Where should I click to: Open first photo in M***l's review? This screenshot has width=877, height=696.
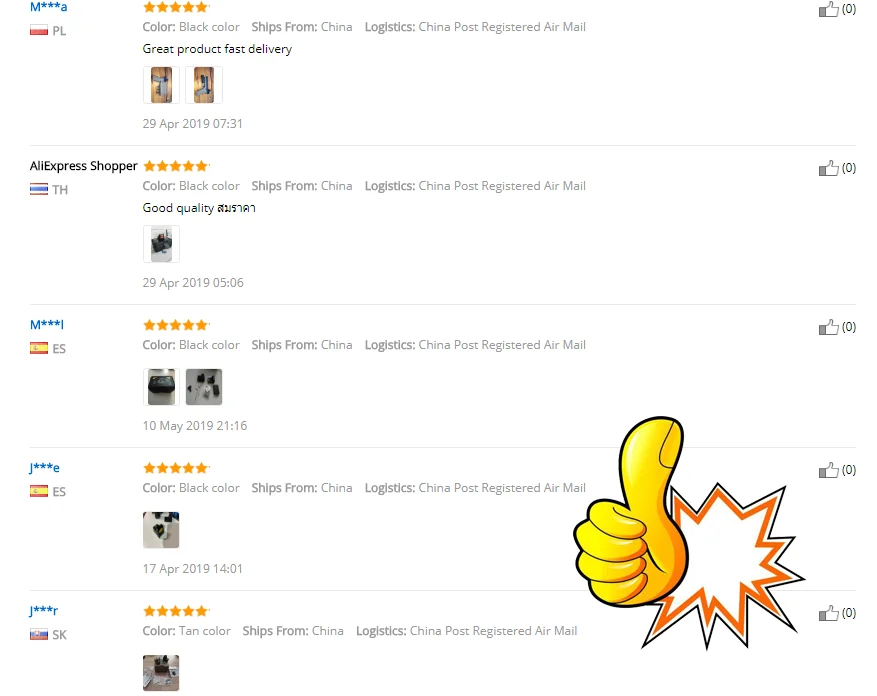[x=161, y=387]
